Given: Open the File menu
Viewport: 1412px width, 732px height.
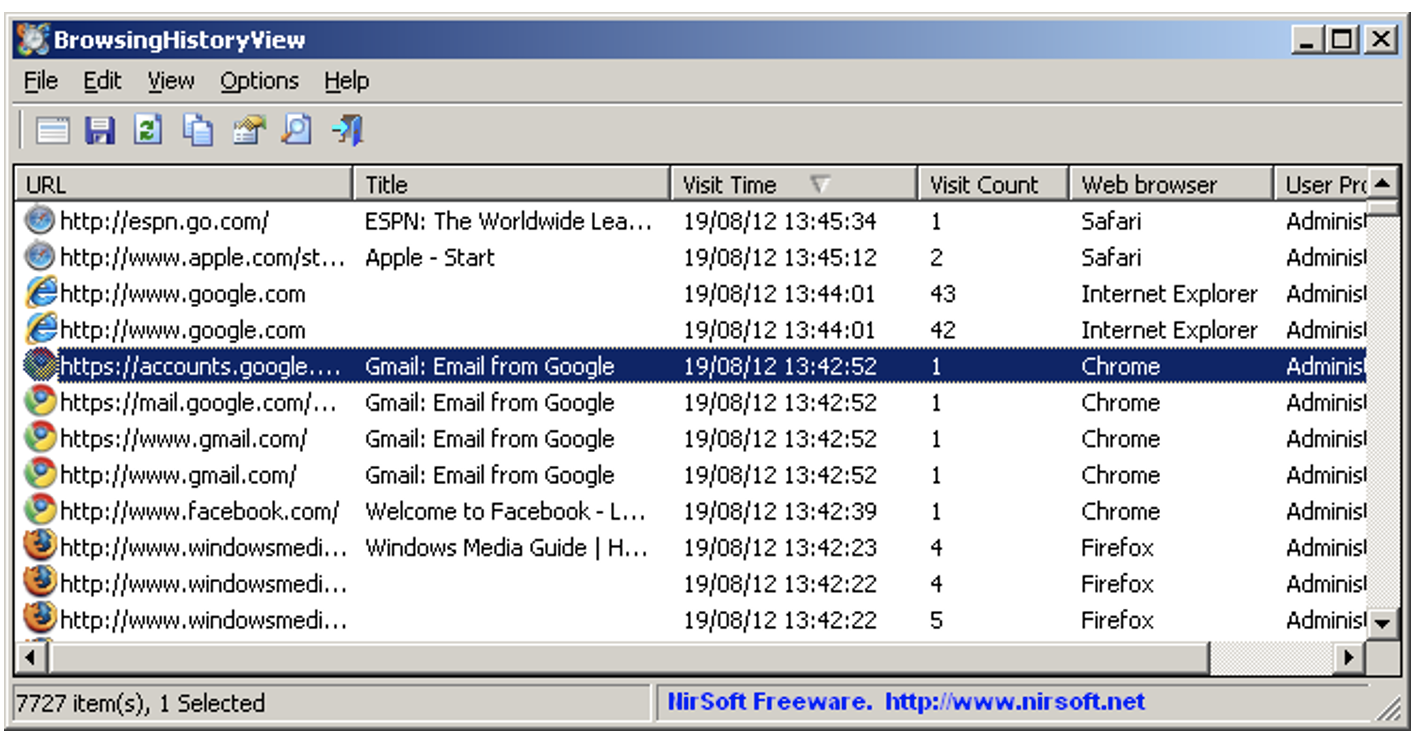Looking at the screenshot, I should point(41,81).
